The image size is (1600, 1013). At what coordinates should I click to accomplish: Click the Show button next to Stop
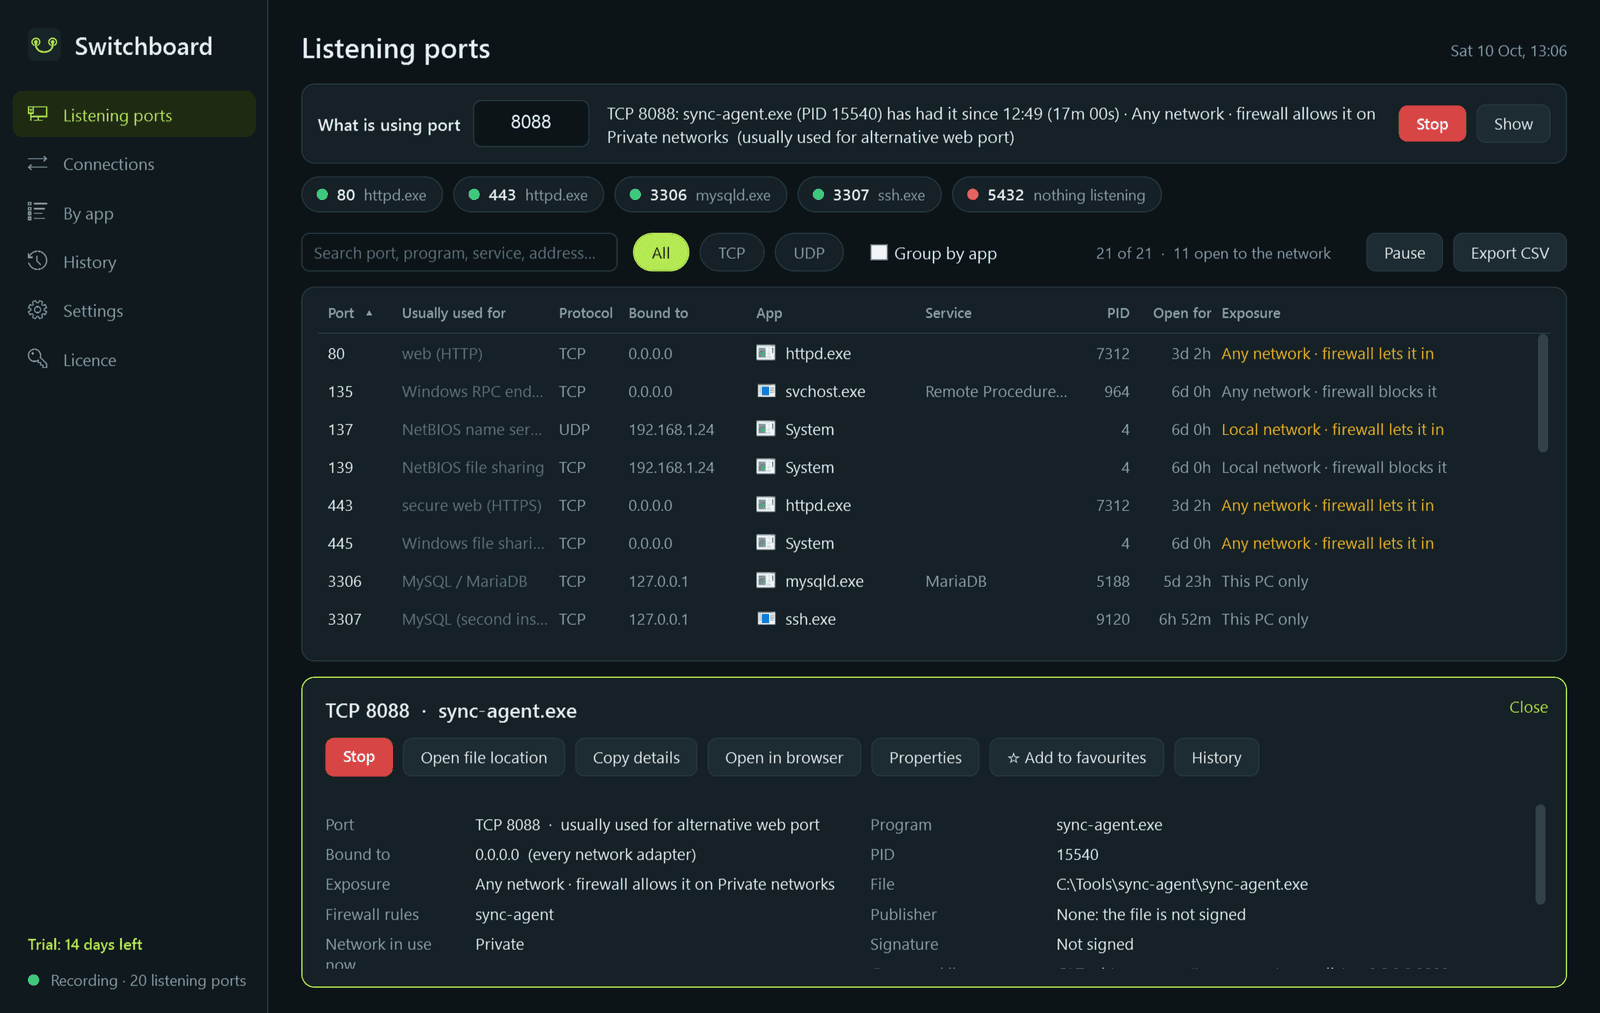point(1513,124)
